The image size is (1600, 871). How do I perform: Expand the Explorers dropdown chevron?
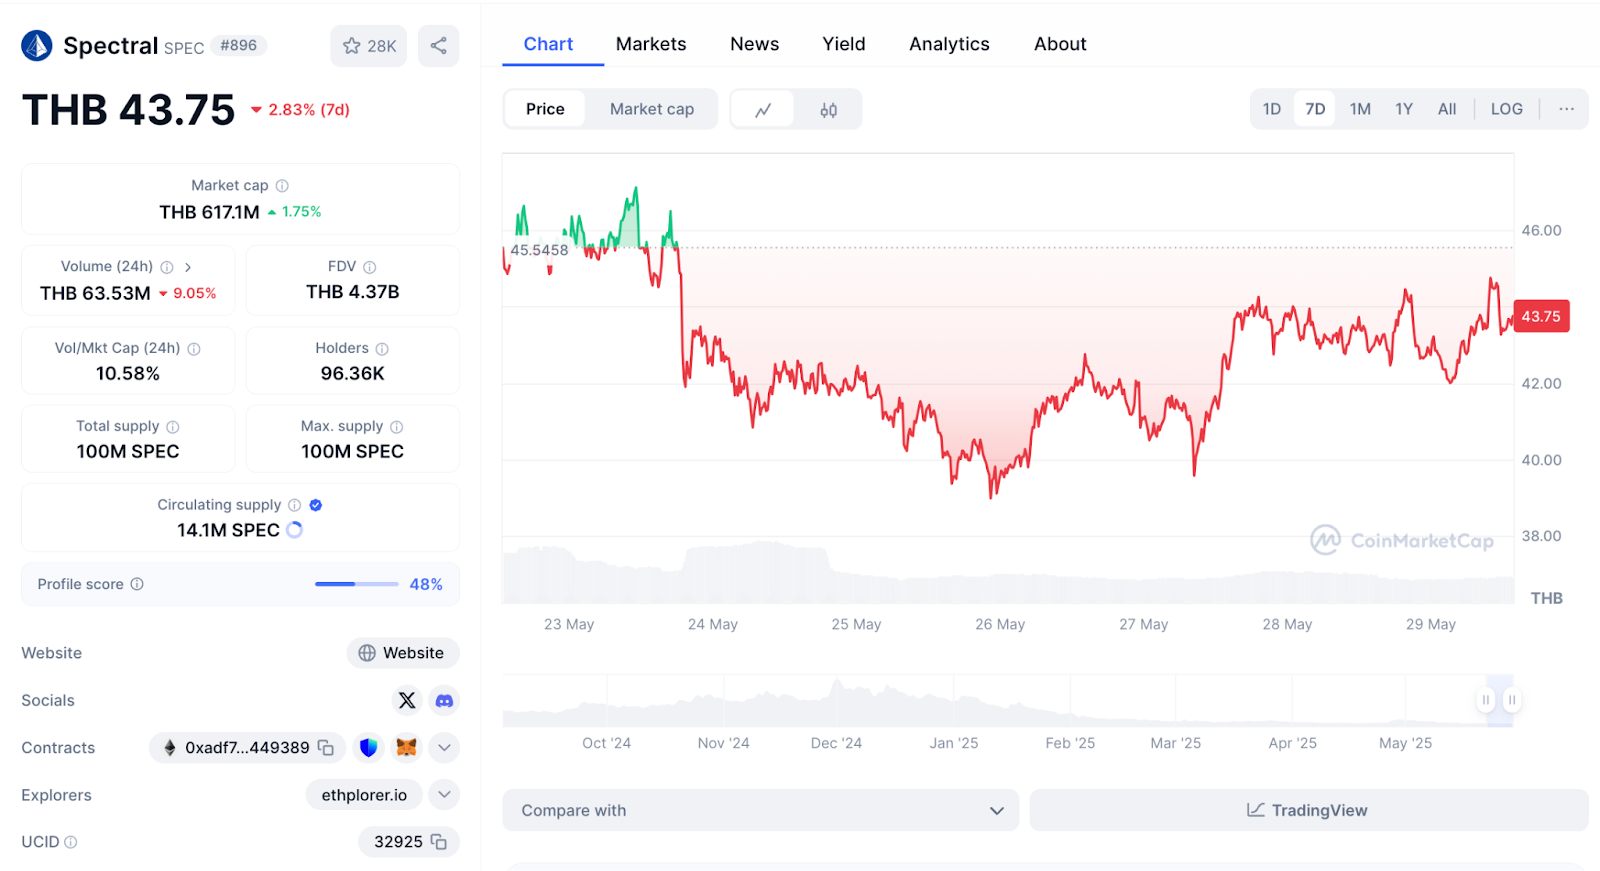tap(444, 795)
